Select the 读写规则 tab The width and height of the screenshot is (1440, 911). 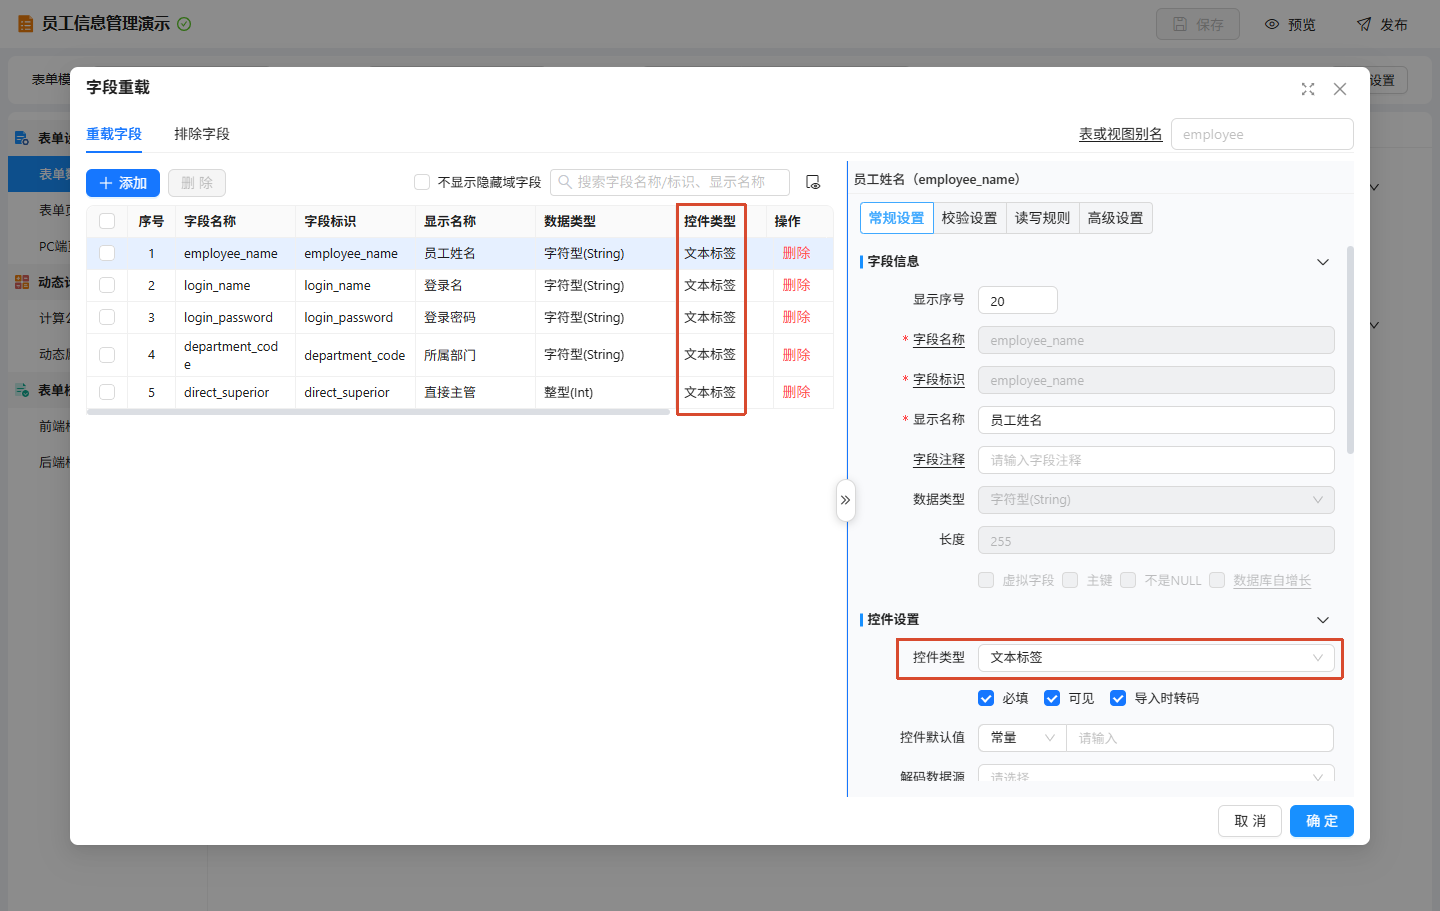click(1042, 218)
